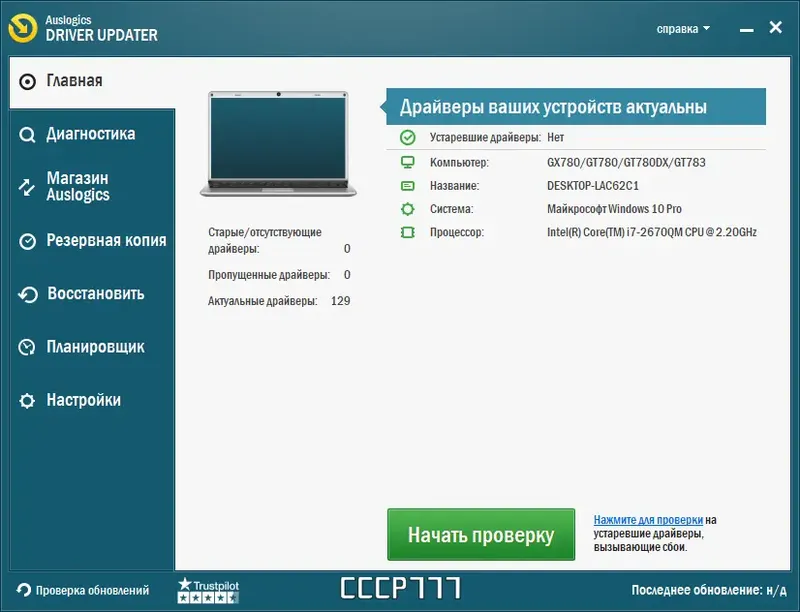Open Настройки via the gear icon
This screenshot has width=800, height=612.
(25, 399)
